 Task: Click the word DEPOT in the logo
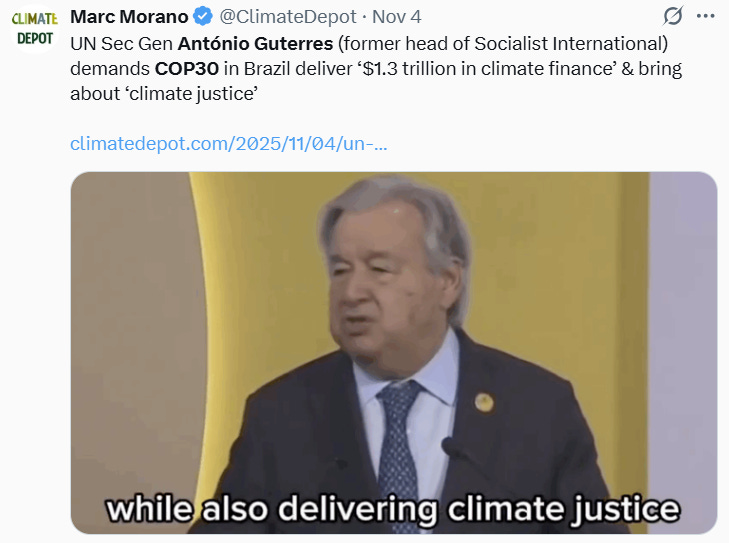coord(35,39)
